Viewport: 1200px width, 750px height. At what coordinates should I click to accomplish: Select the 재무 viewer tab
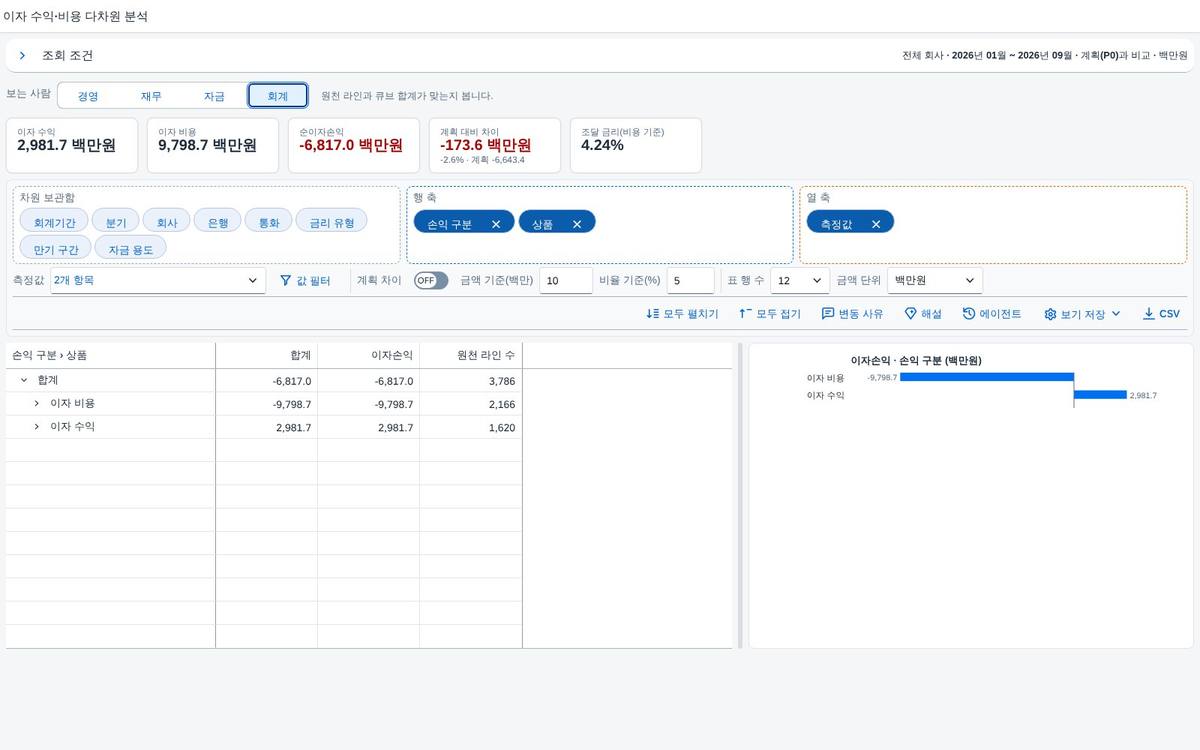(151, 96)
